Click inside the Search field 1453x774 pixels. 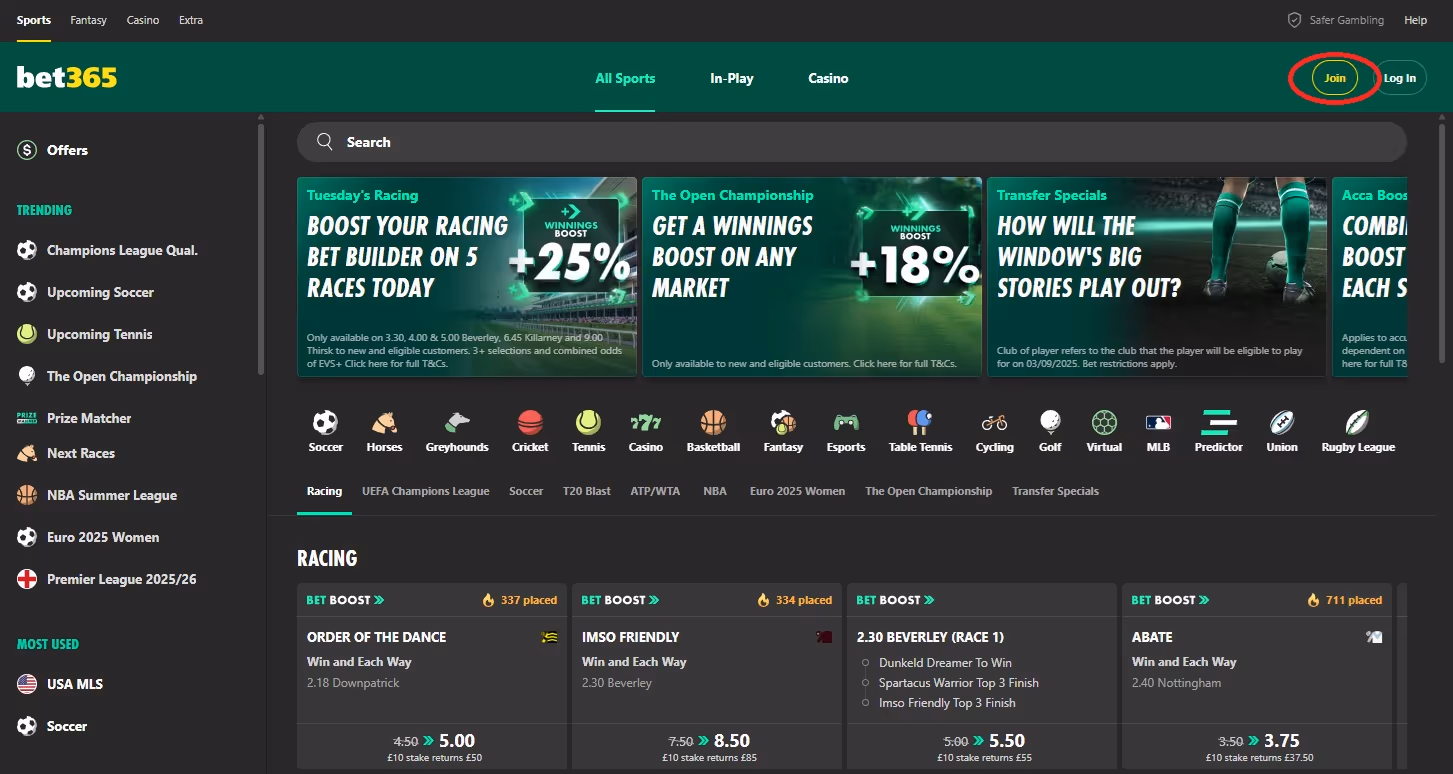click(852, 142)
